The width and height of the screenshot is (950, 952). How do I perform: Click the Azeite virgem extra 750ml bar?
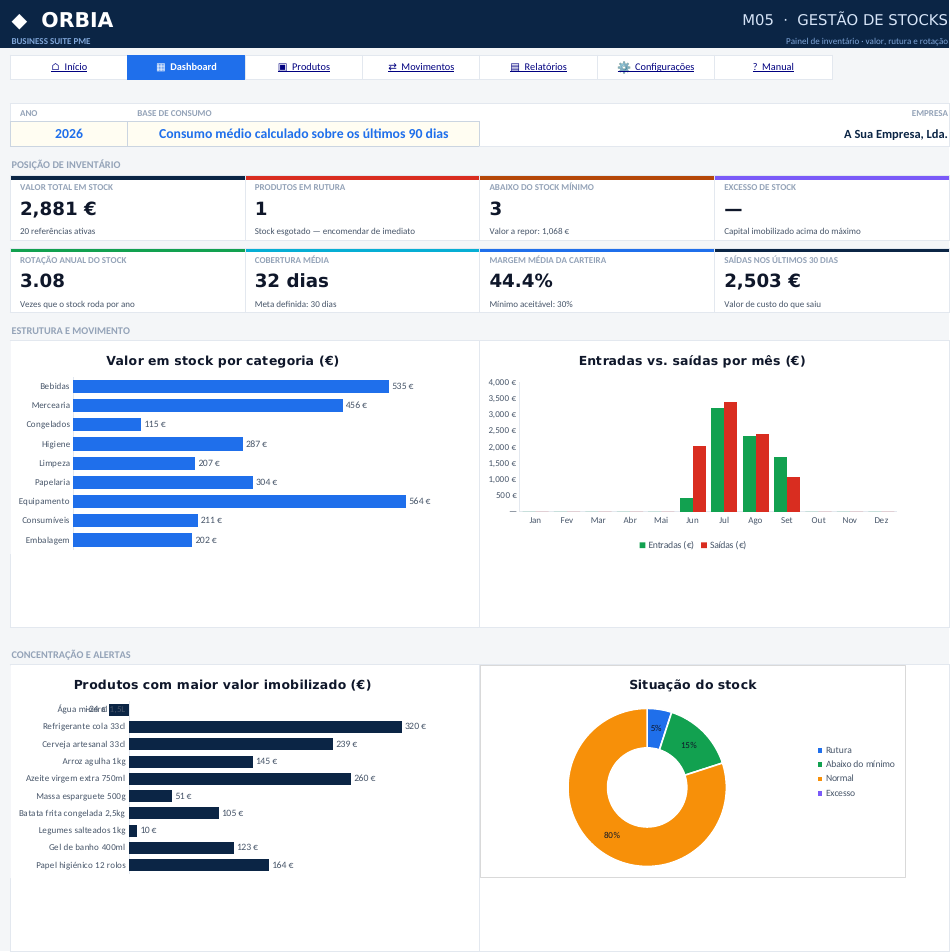pos(240,779)
